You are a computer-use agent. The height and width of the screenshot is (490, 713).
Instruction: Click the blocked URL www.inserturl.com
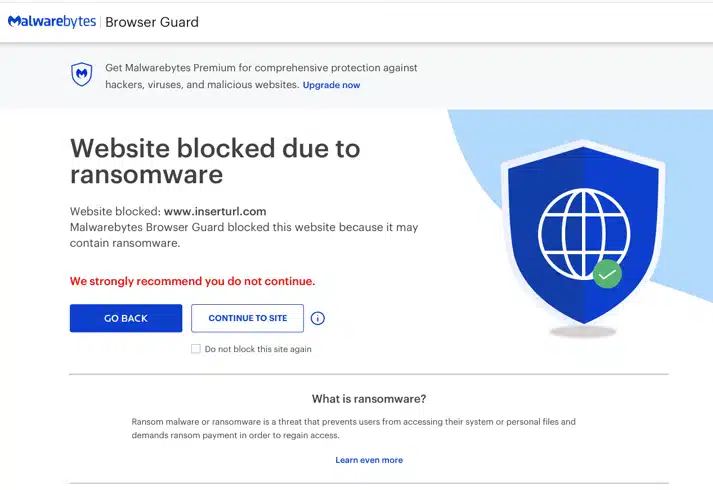[215, 211]
